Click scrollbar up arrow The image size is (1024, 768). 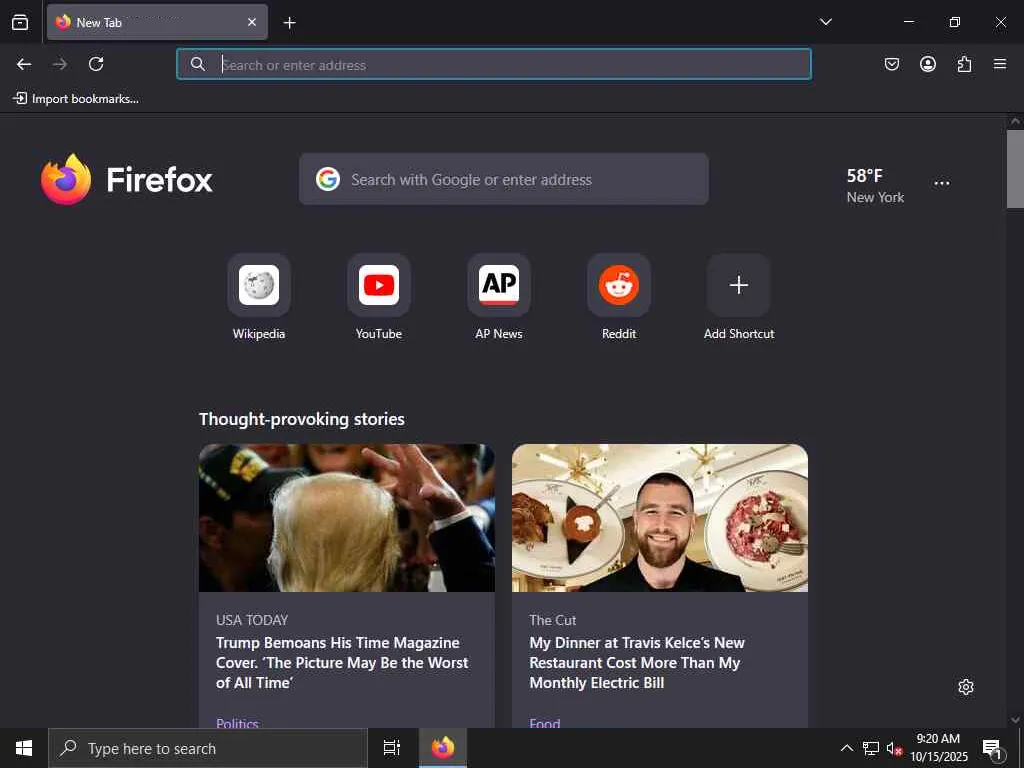tap(1015, 121)
